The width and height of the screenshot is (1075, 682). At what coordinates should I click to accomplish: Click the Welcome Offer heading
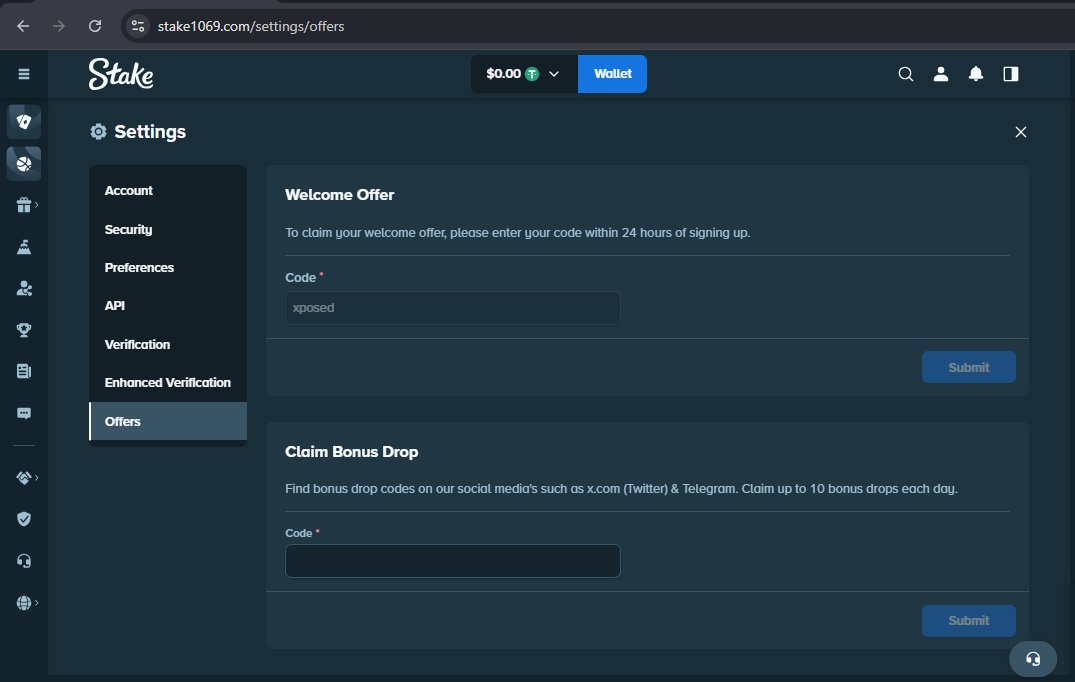[x=339, y=195]
